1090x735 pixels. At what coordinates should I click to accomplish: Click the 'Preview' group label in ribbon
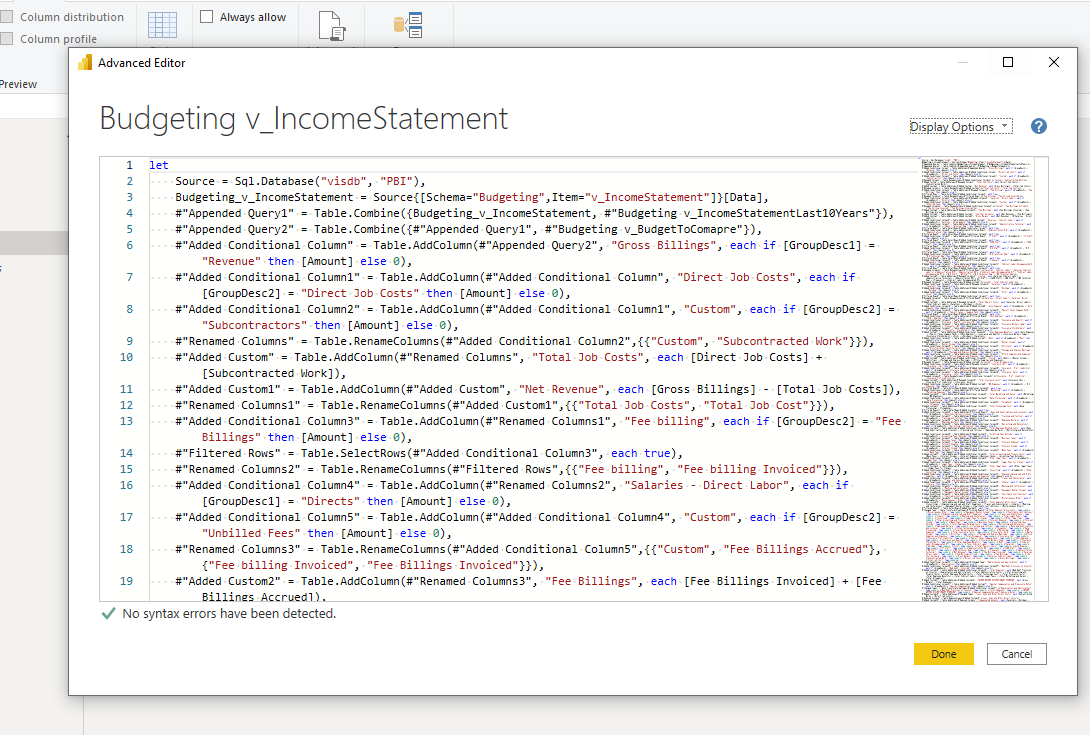coord(18,84)
